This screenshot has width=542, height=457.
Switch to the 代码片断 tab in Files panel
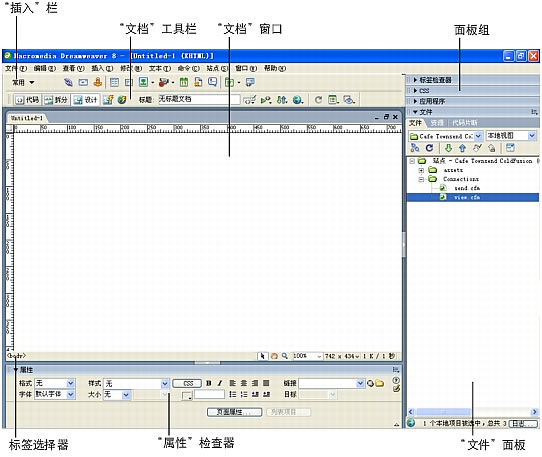(465, 123)
